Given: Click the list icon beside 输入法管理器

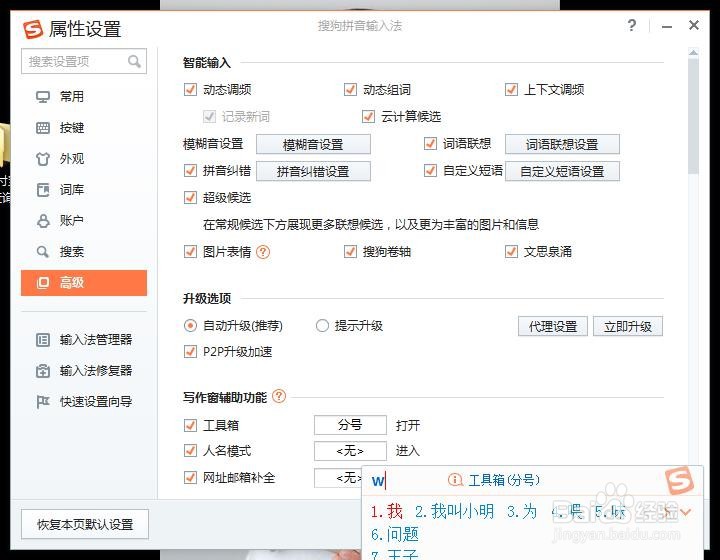Looking at the screenshot, I should [43, 340].
